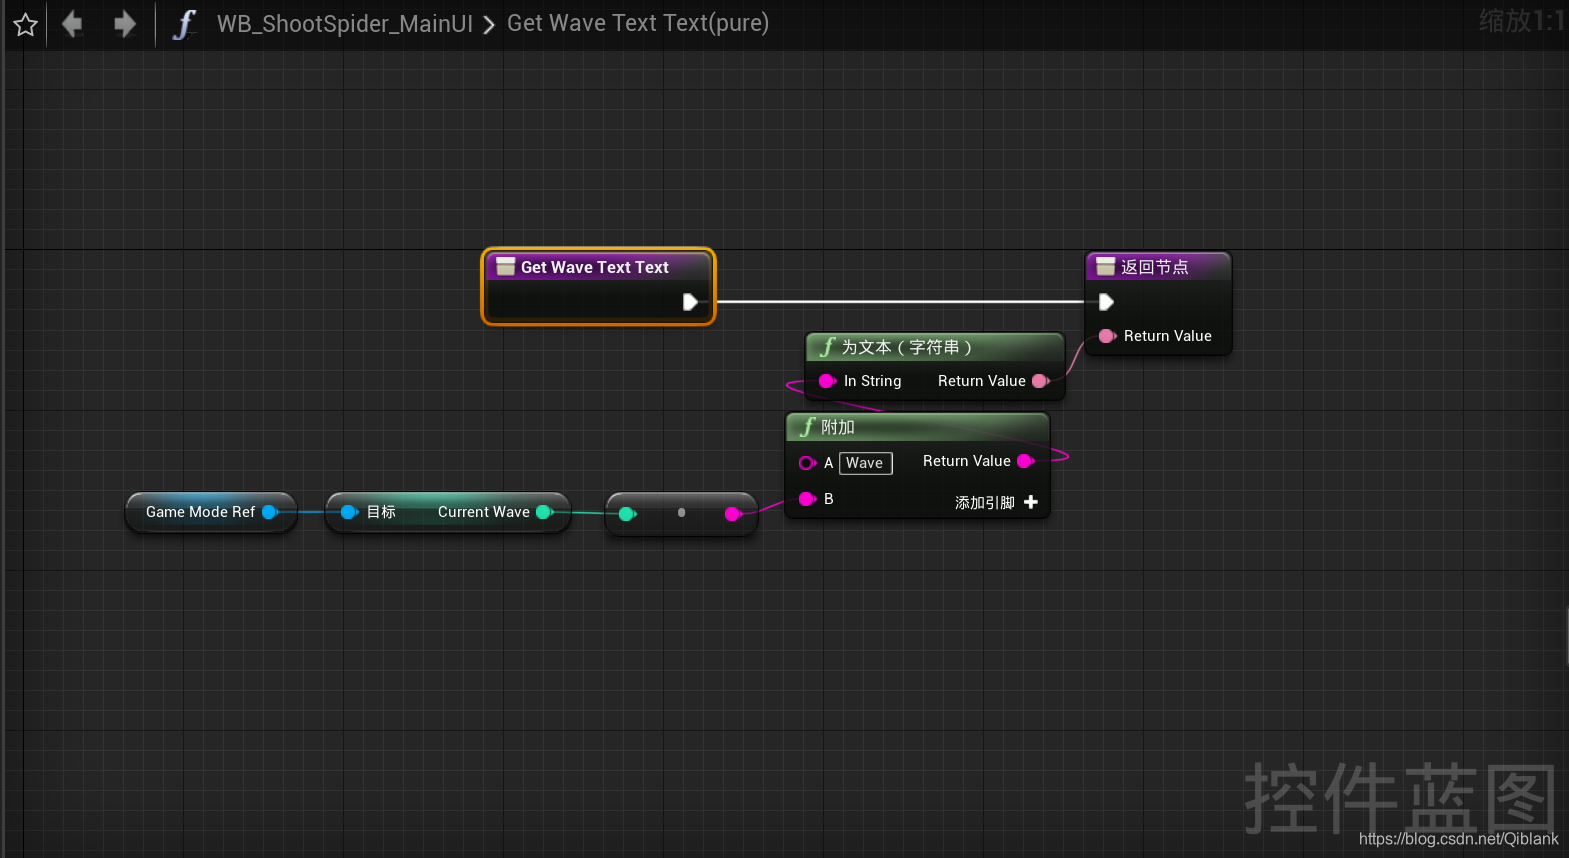
Task: Click Game Mode Ref output pin
Action: click(x=270, y=512)
